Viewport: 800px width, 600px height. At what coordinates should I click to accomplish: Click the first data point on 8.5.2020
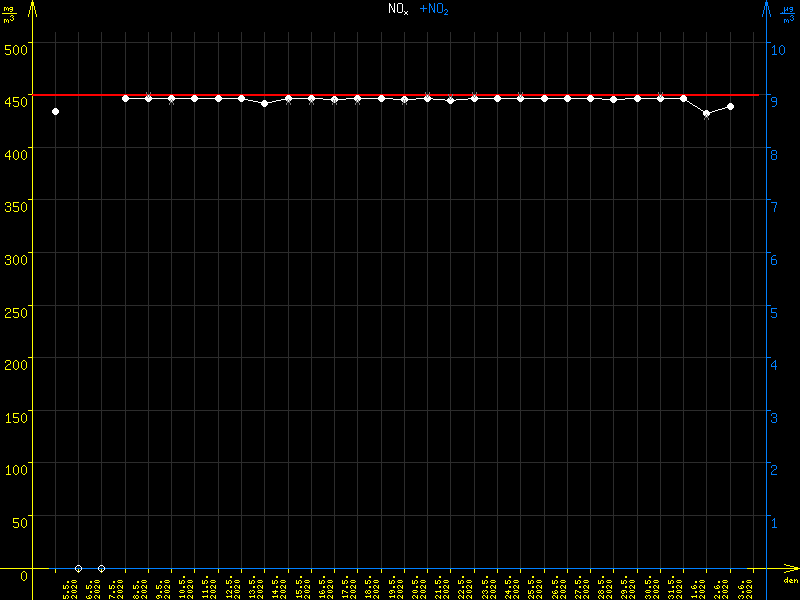click(x=125, y=98)
